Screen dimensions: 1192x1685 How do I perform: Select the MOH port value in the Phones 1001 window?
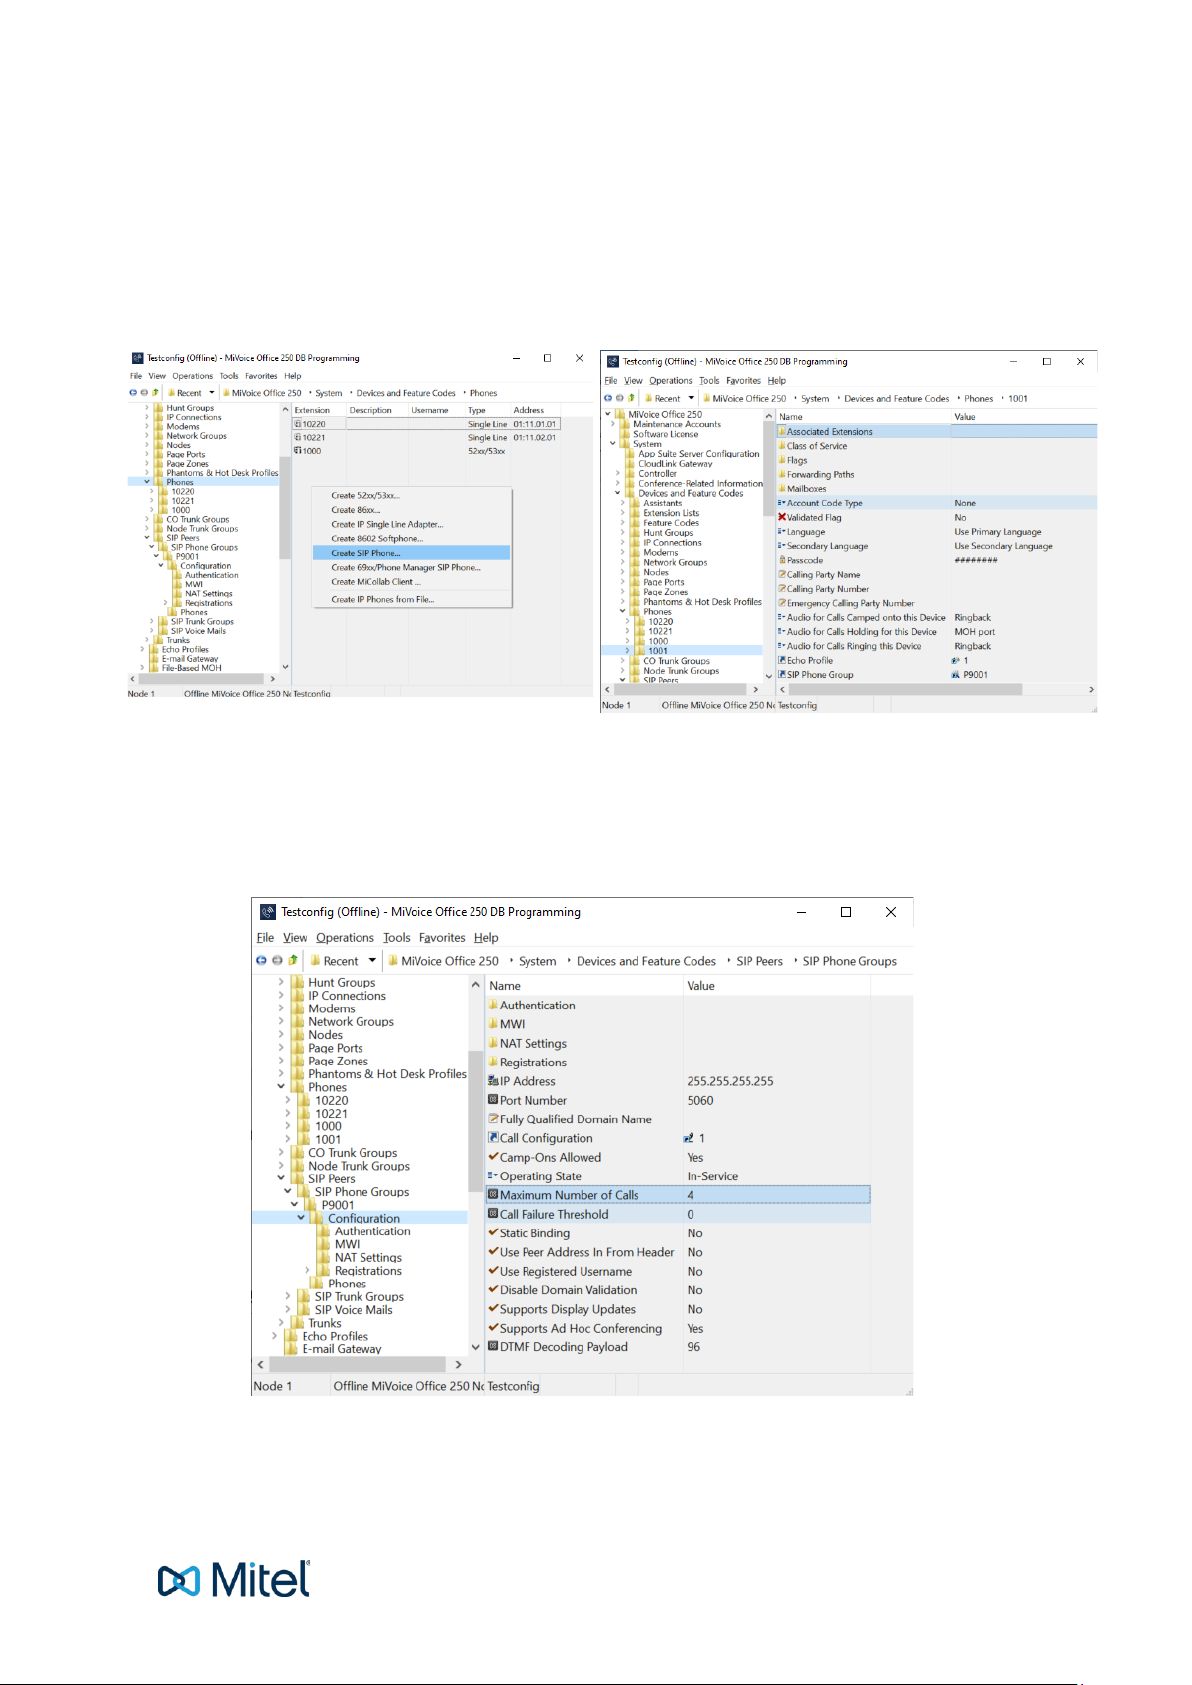[x=974, y=632]
